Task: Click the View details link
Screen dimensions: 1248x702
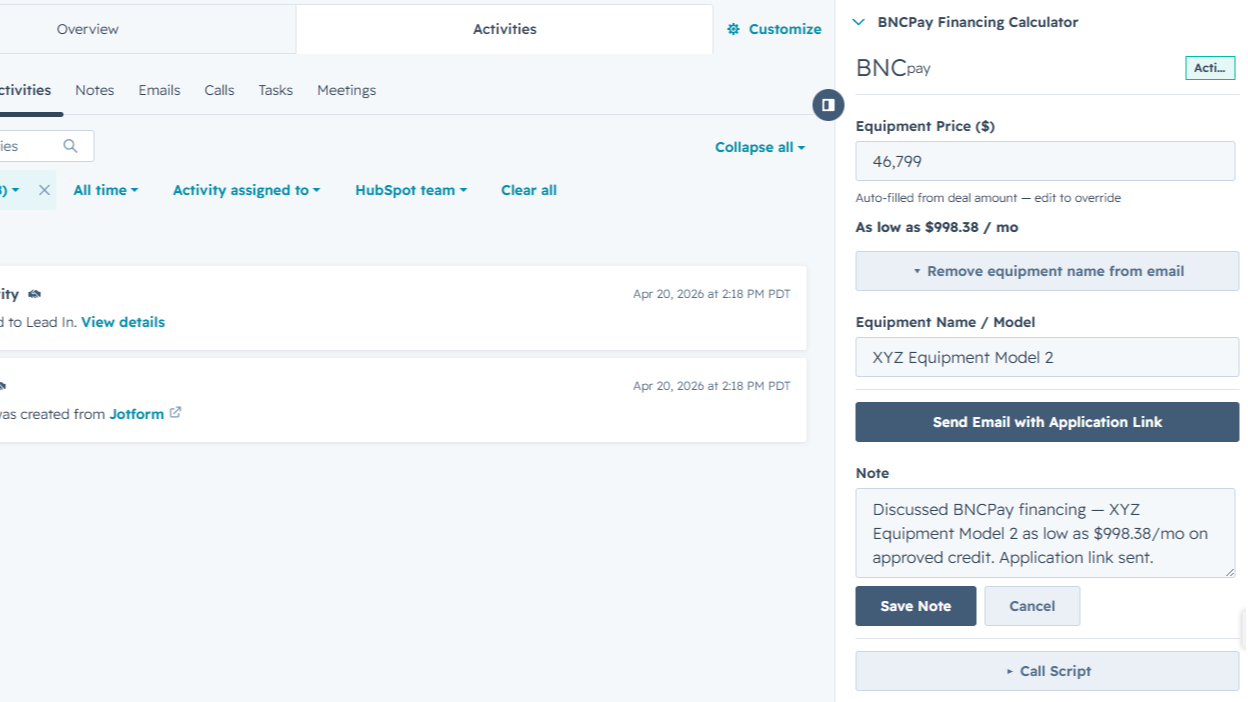Action: [123, 322]
